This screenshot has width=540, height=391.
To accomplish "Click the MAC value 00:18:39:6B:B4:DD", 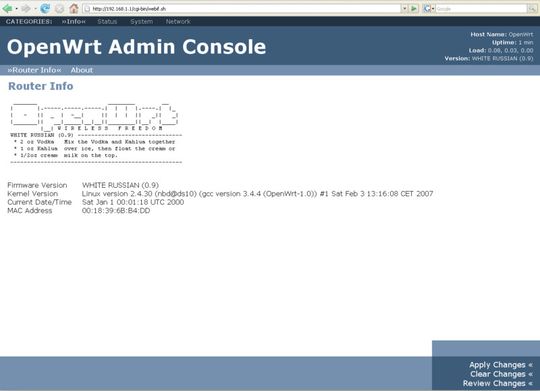I will pyautogui.click(x=116, y=210).
